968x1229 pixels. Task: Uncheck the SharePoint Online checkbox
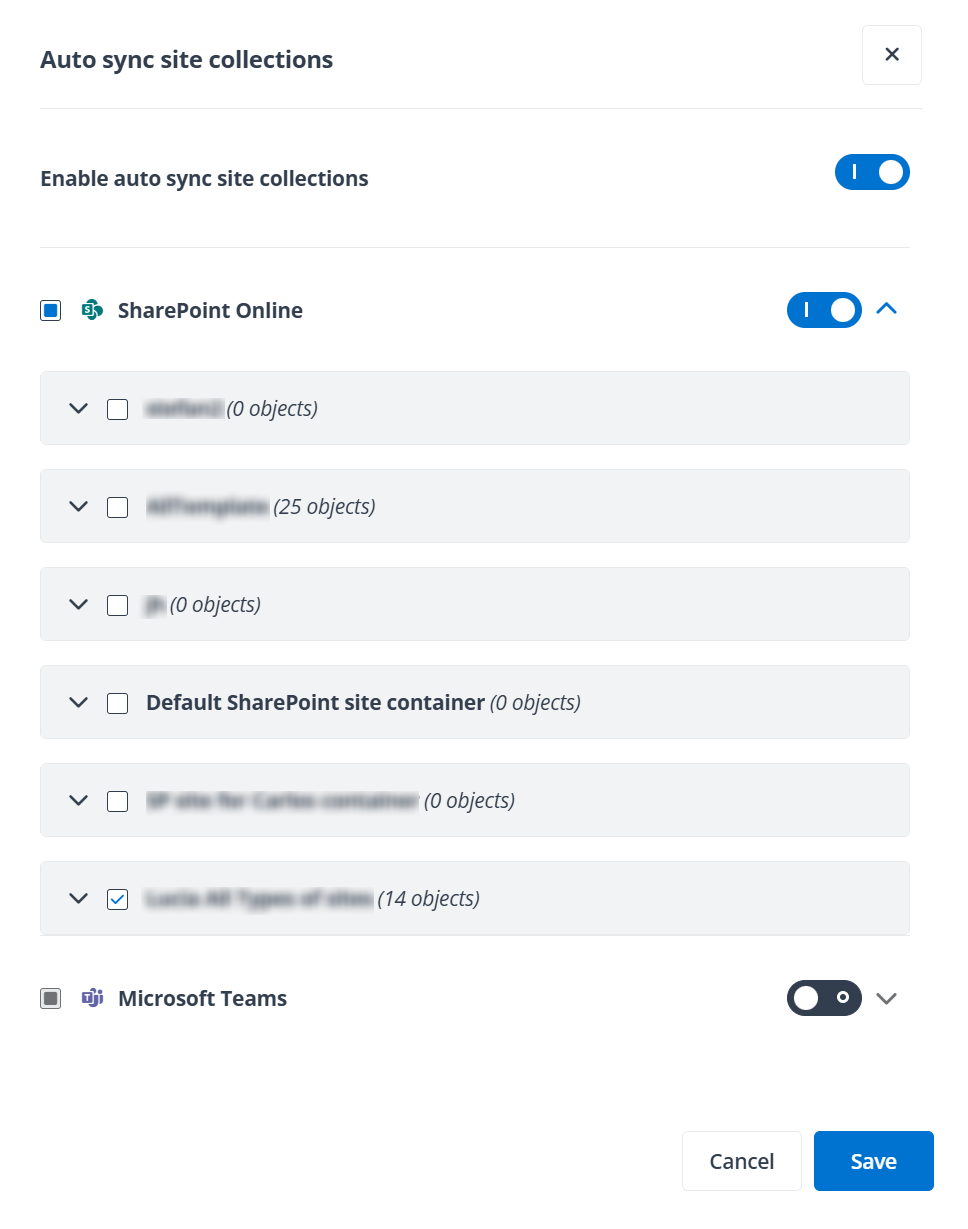pos(50,310)
